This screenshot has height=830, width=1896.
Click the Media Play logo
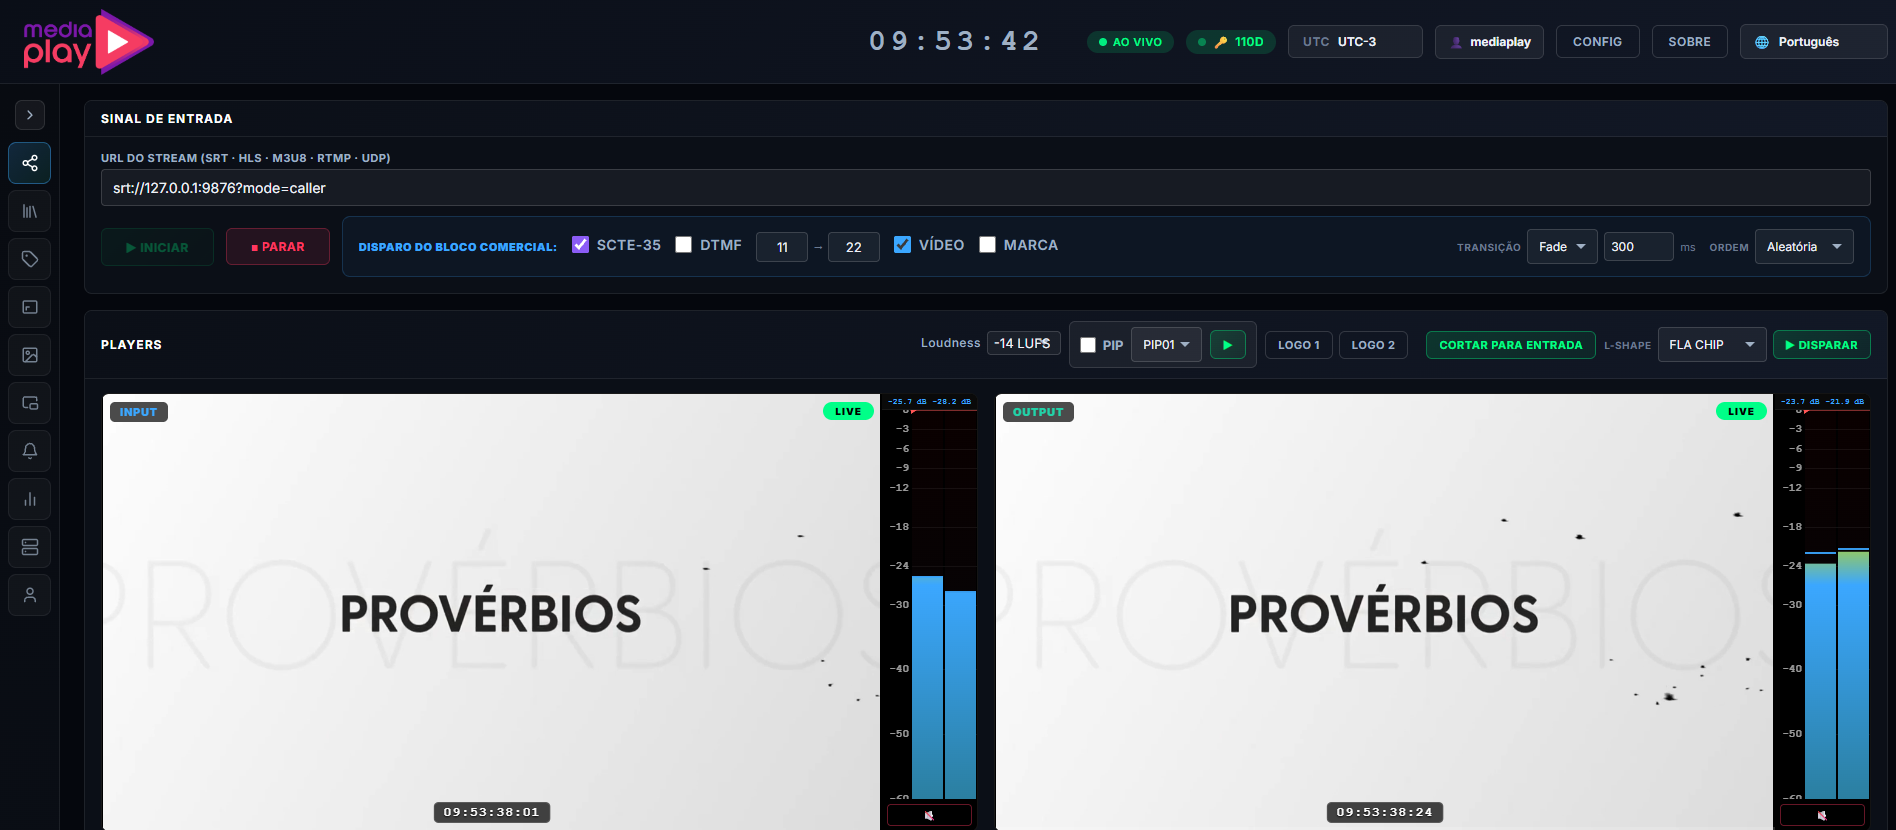(88, 42)
